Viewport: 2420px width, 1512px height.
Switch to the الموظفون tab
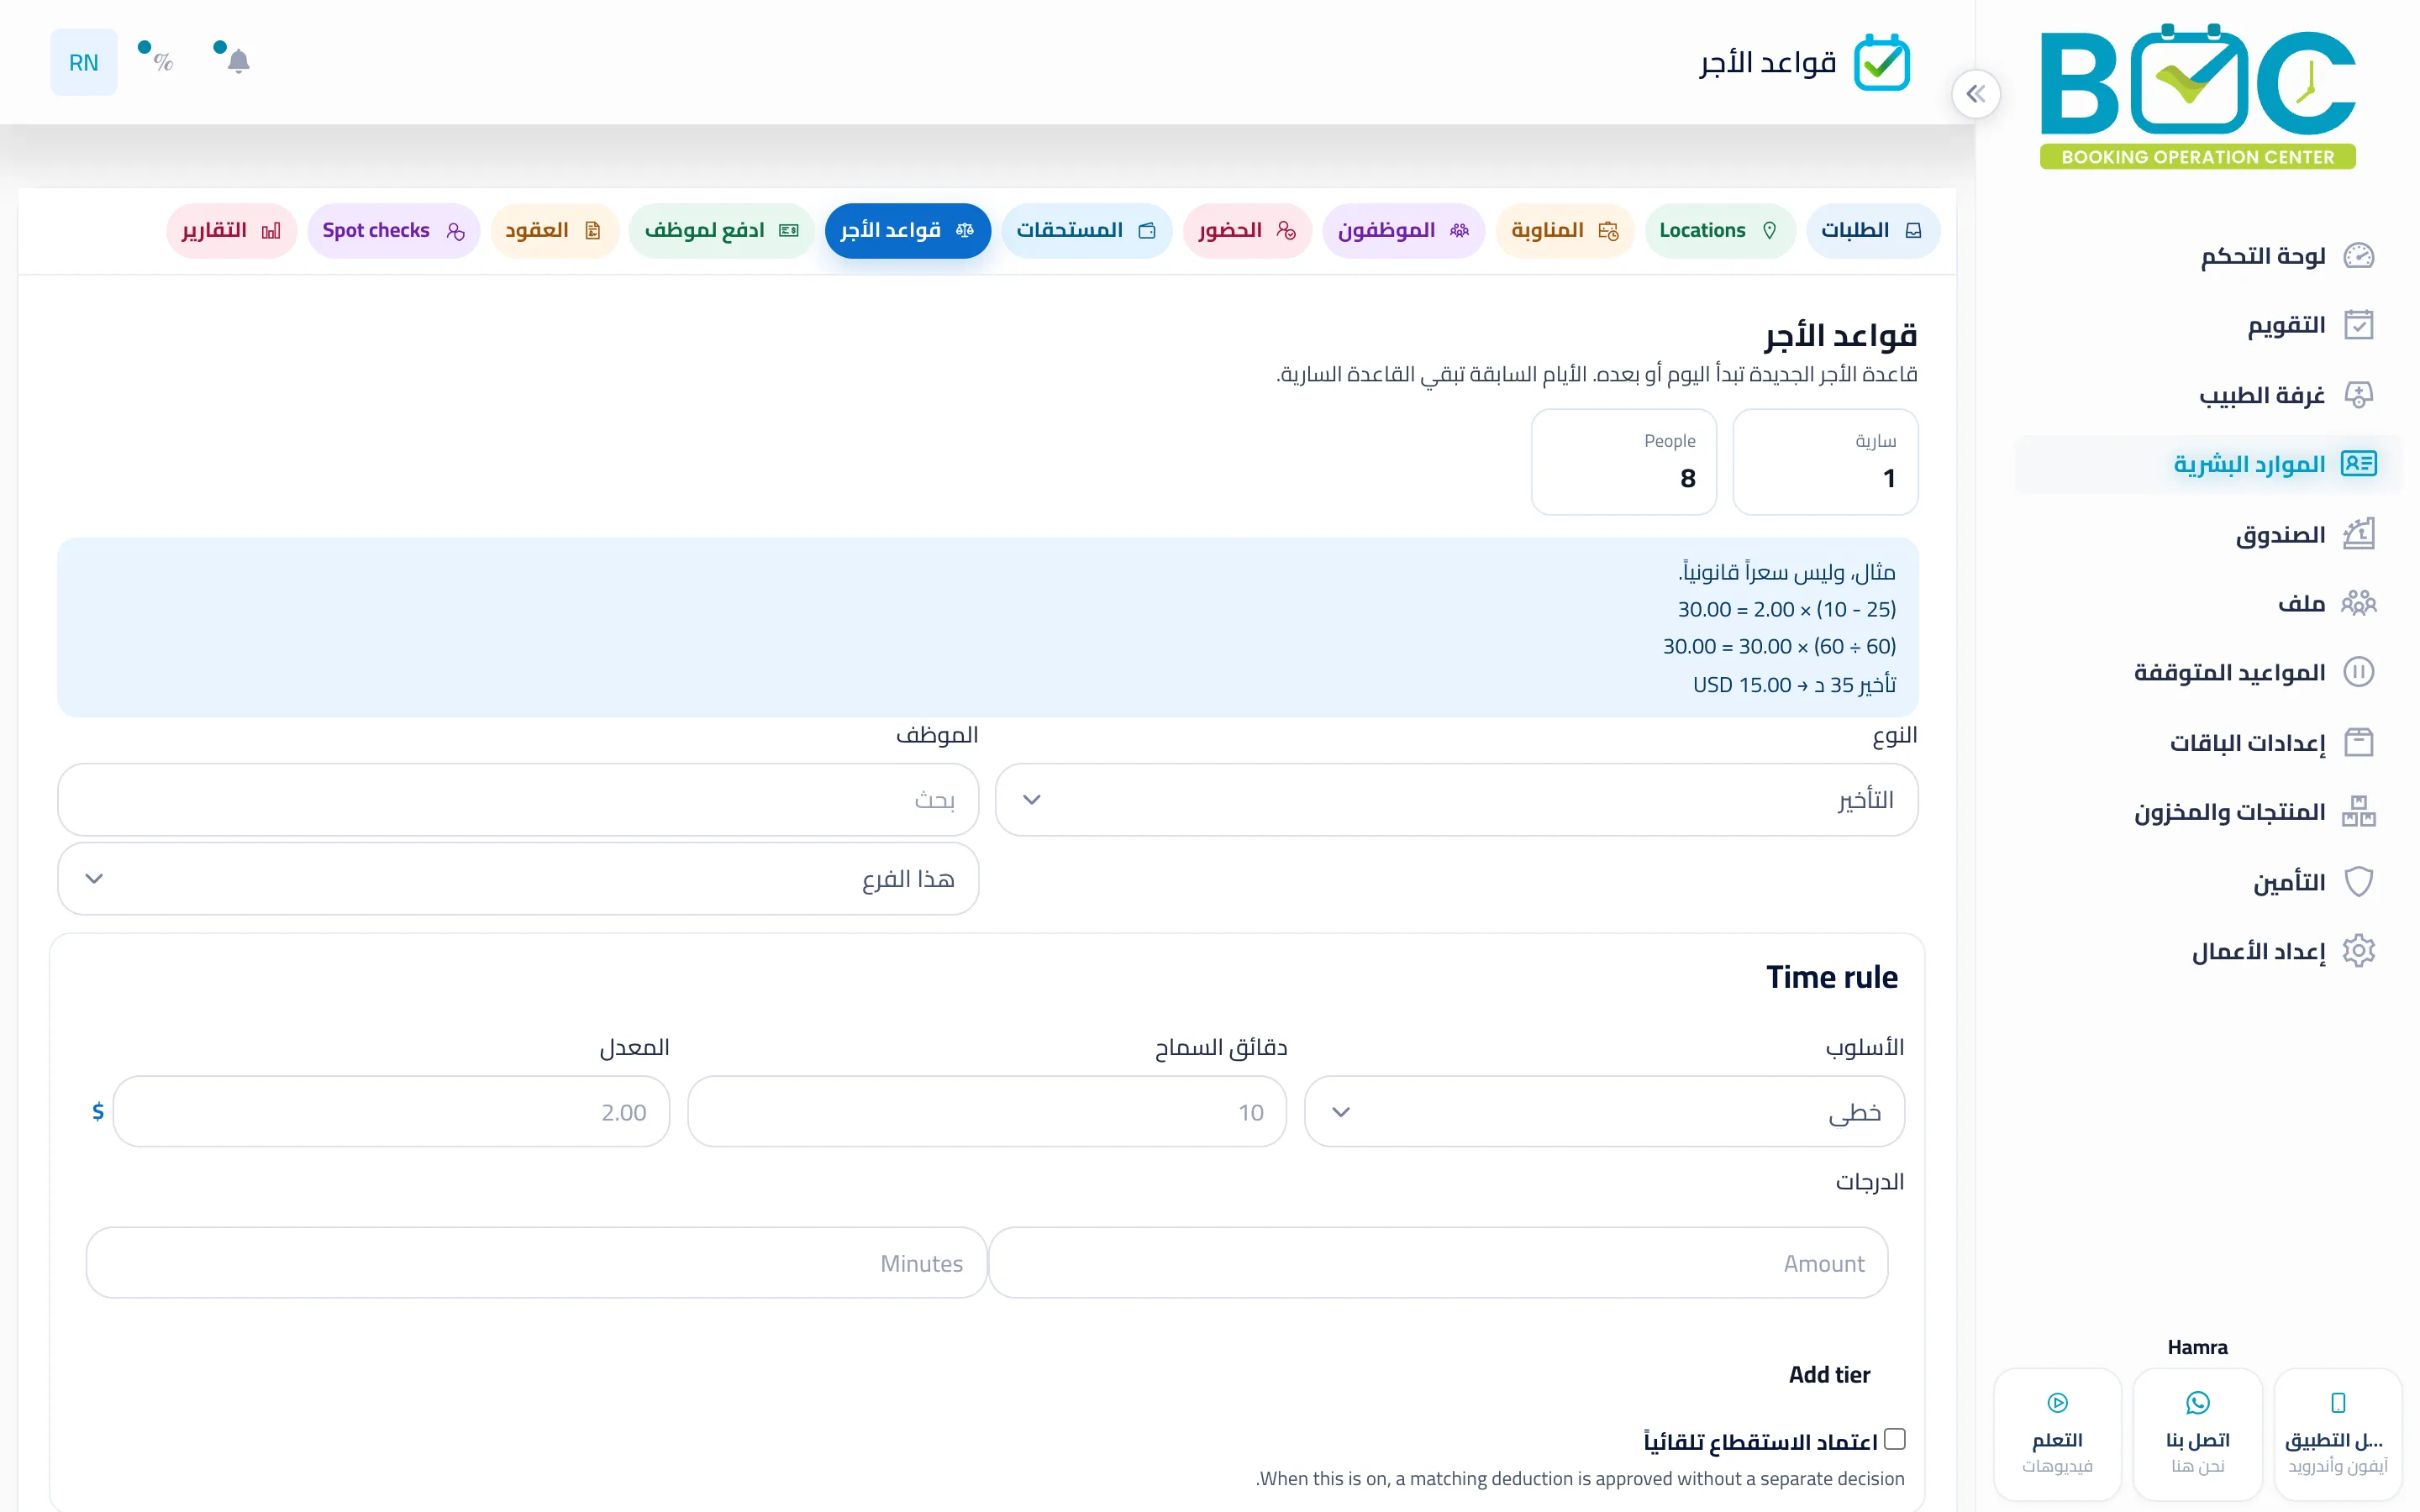pos(1403,231)
